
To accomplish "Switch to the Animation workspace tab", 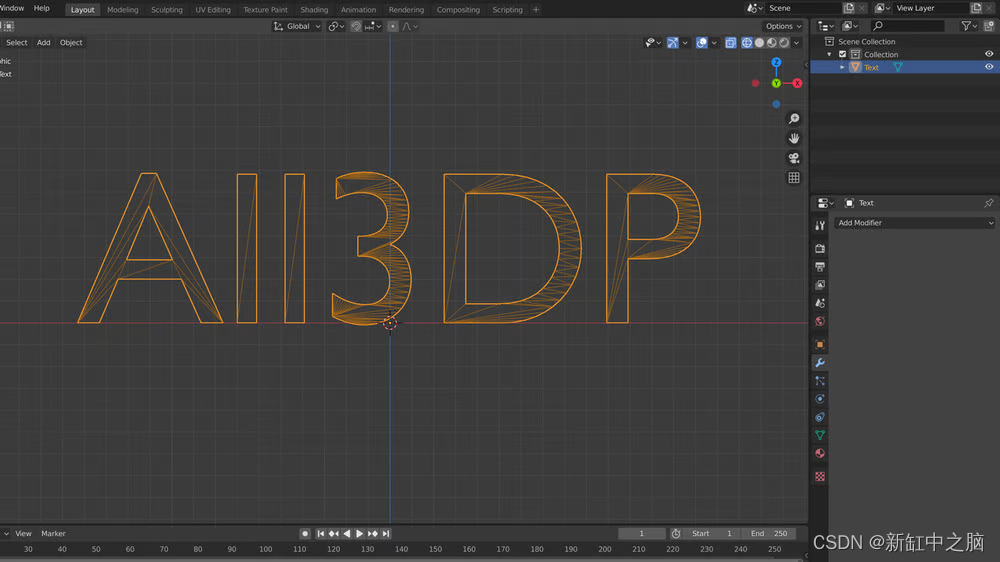I will (358, 10).
